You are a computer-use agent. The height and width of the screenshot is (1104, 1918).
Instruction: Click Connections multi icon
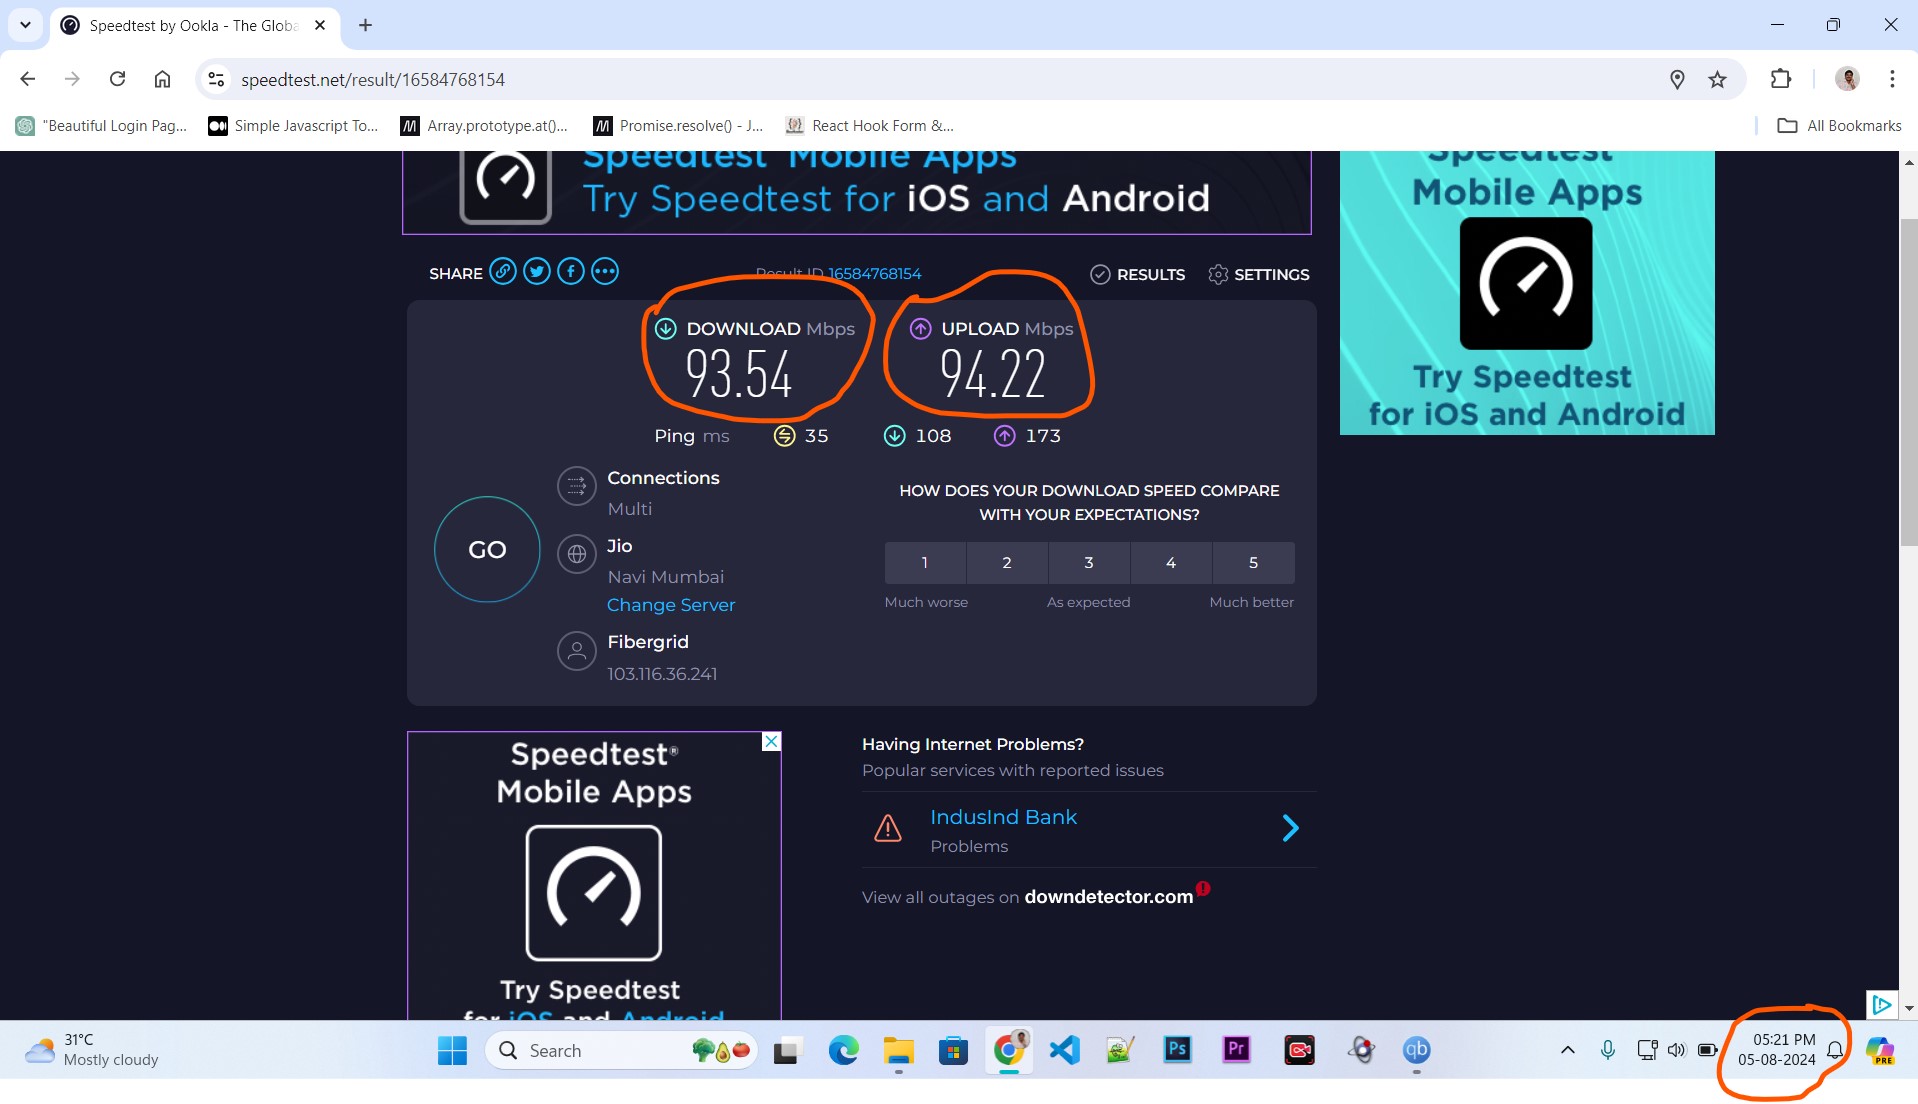[x=576, y=487]
